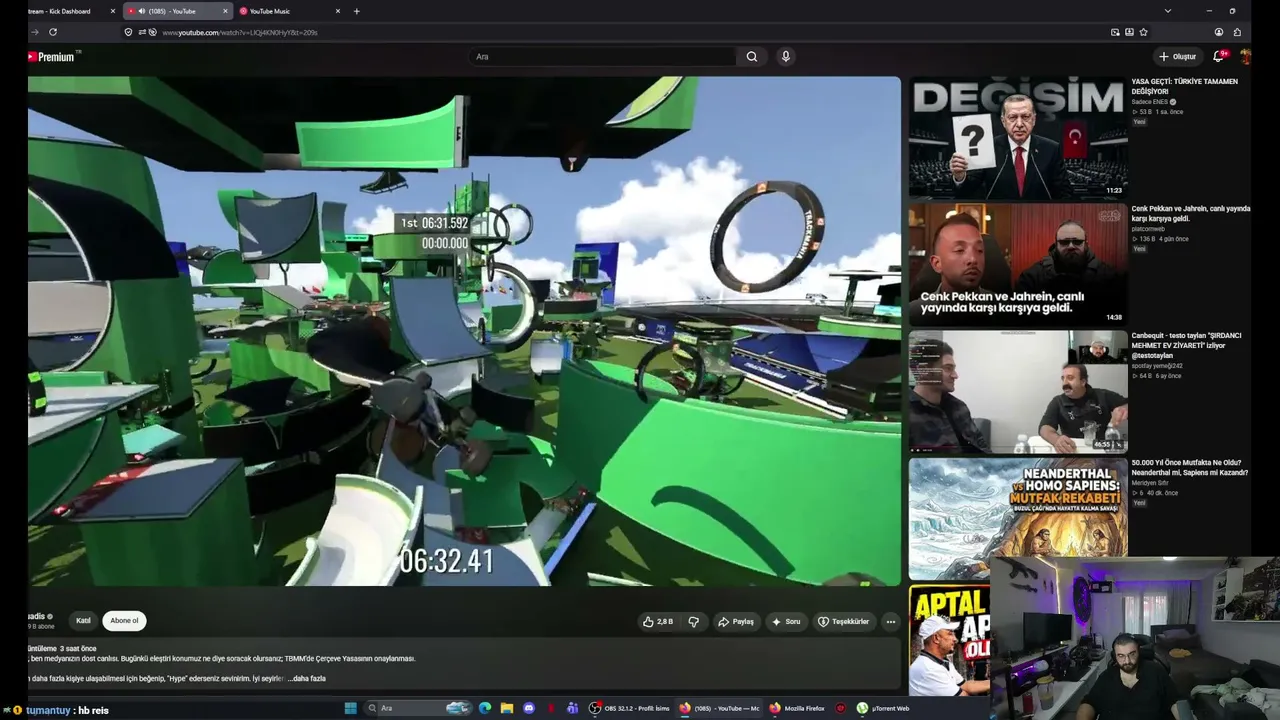Mute the tab via speaker icon
This screenshot has height=720, width=1280.
click(x=141, y=11)
